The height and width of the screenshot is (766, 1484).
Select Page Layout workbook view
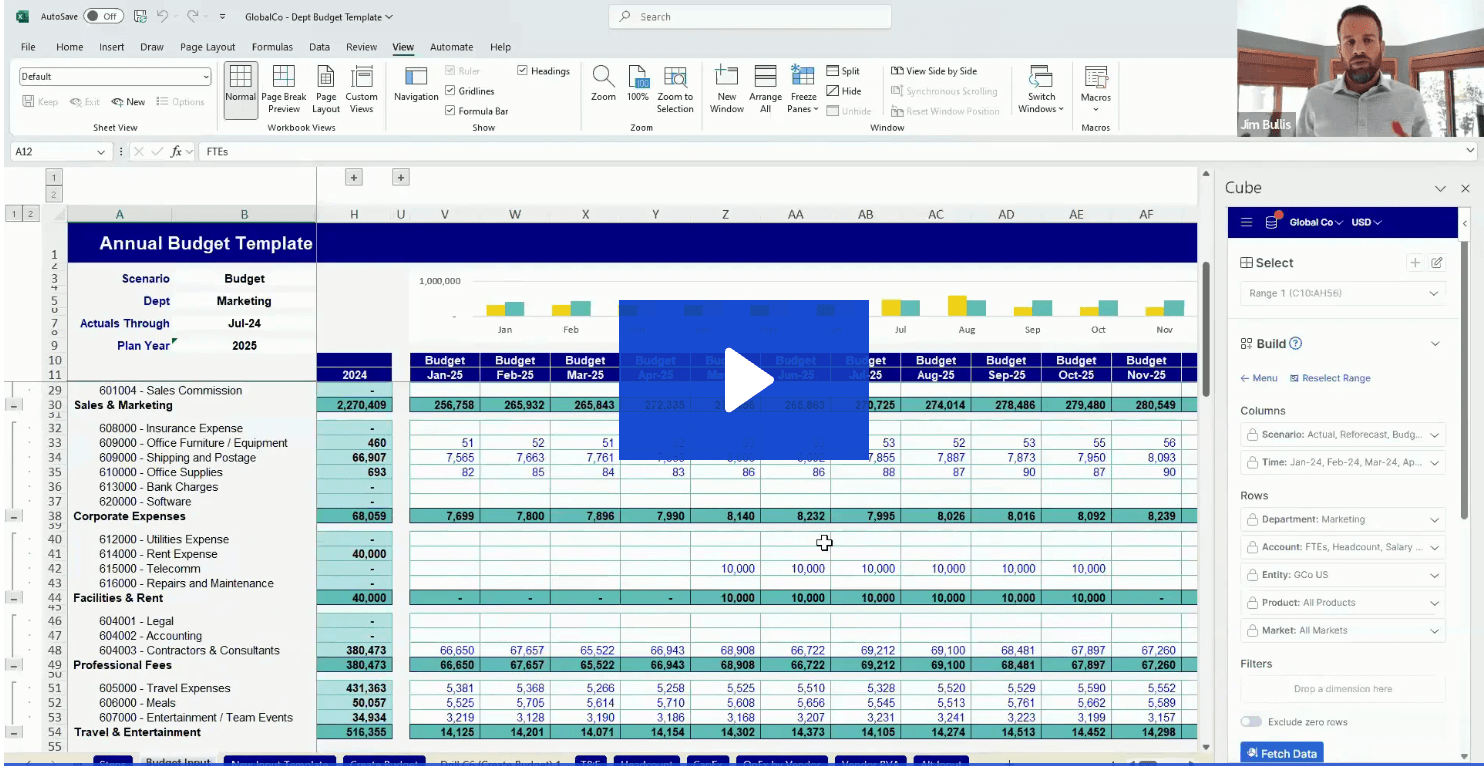point(324,88)
